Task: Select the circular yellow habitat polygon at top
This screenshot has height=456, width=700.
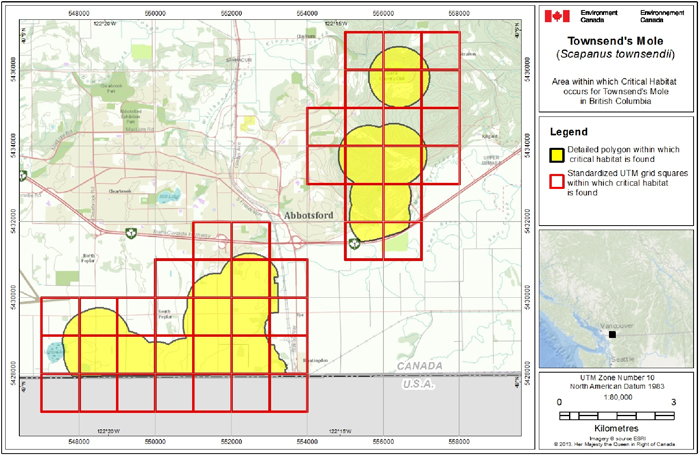Action: click(x=399, y=75)
